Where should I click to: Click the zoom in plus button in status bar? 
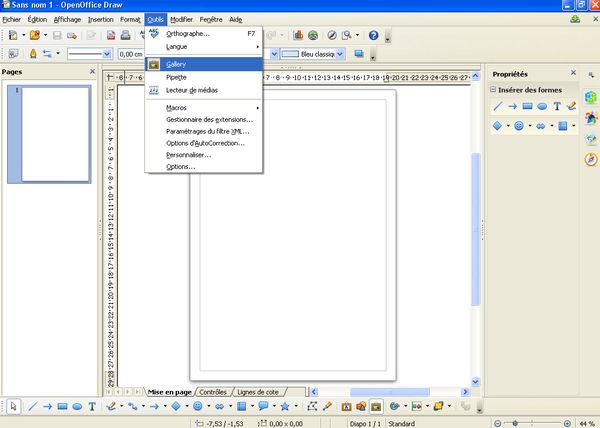coord(567,423)
